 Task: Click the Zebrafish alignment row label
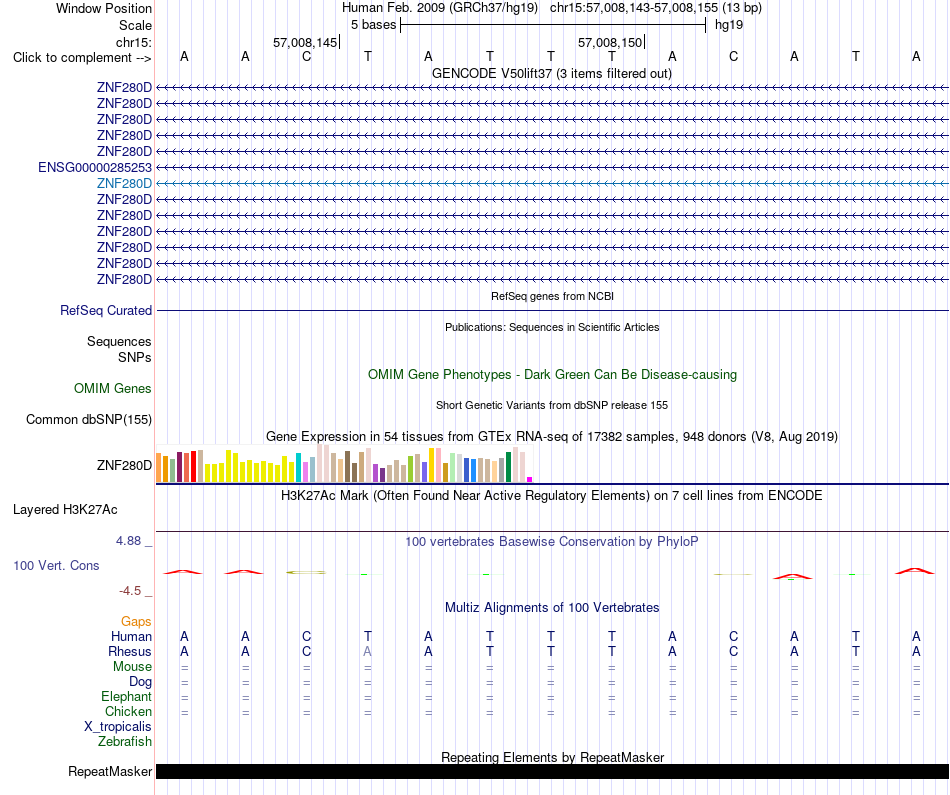coord(125,742)
